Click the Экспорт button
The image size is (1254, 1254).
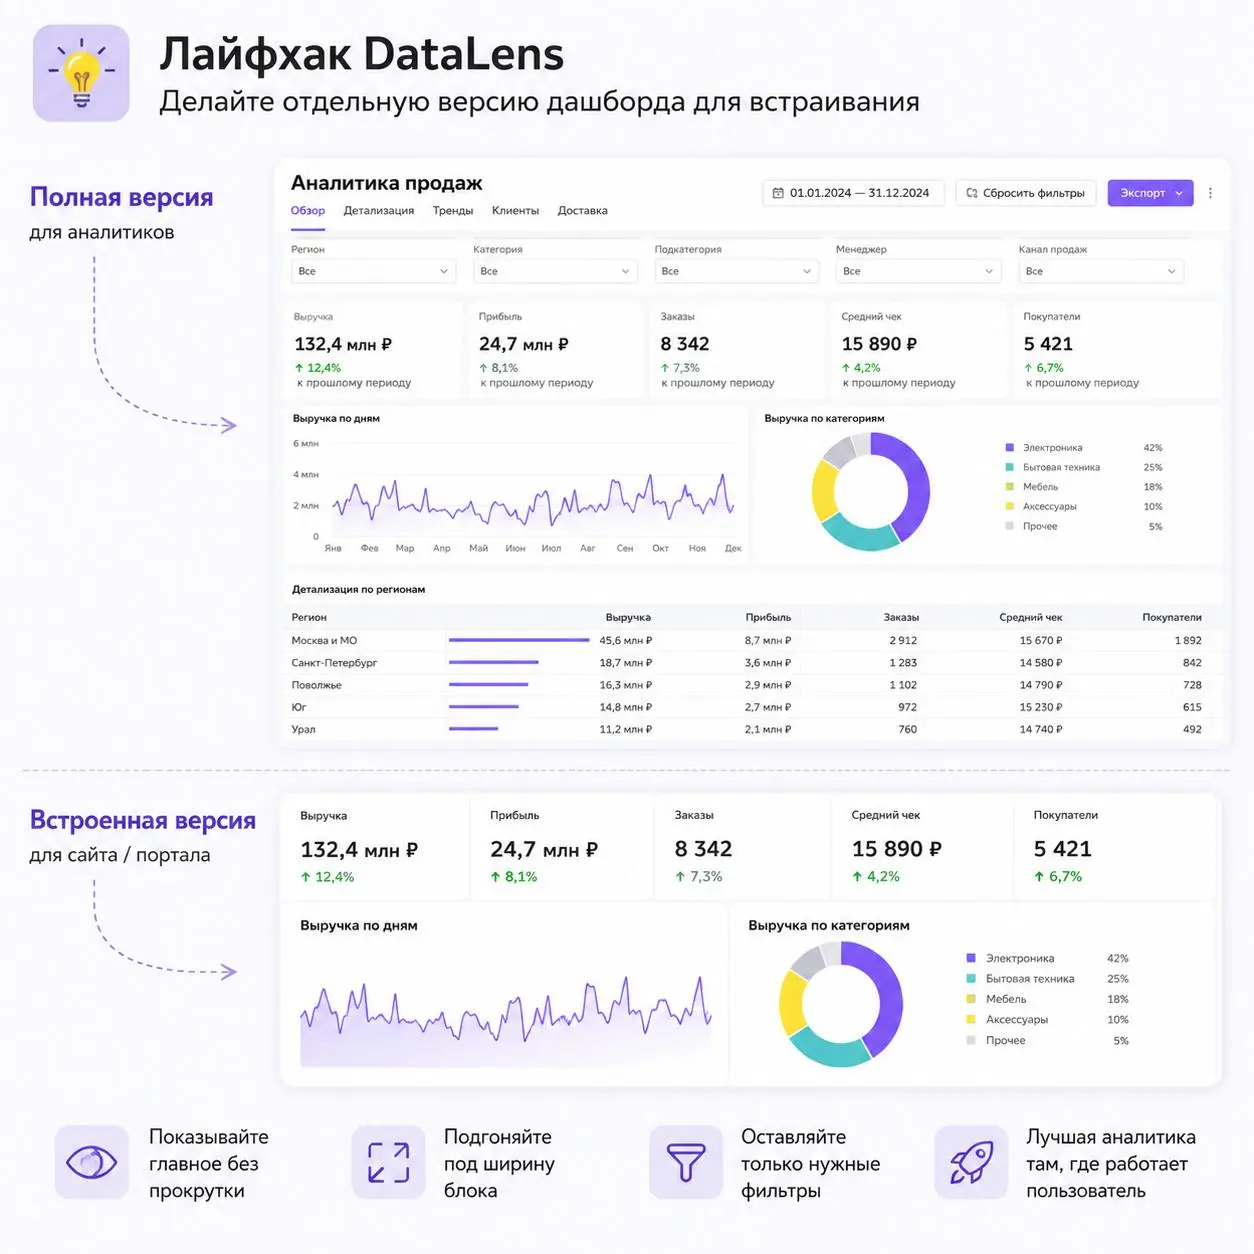1151,193
